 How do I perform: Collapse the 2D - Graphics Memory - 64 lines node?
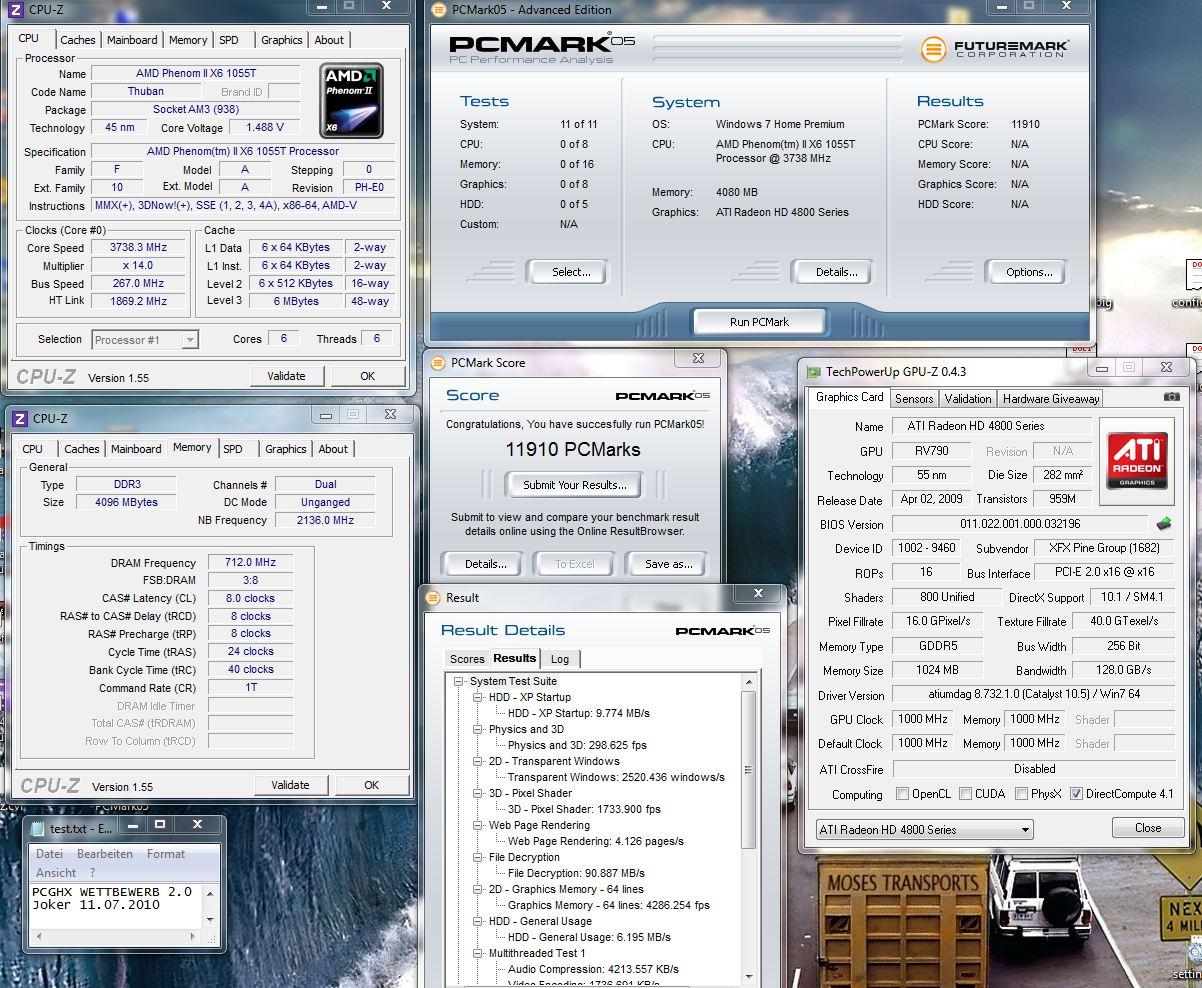click(478, 890)
